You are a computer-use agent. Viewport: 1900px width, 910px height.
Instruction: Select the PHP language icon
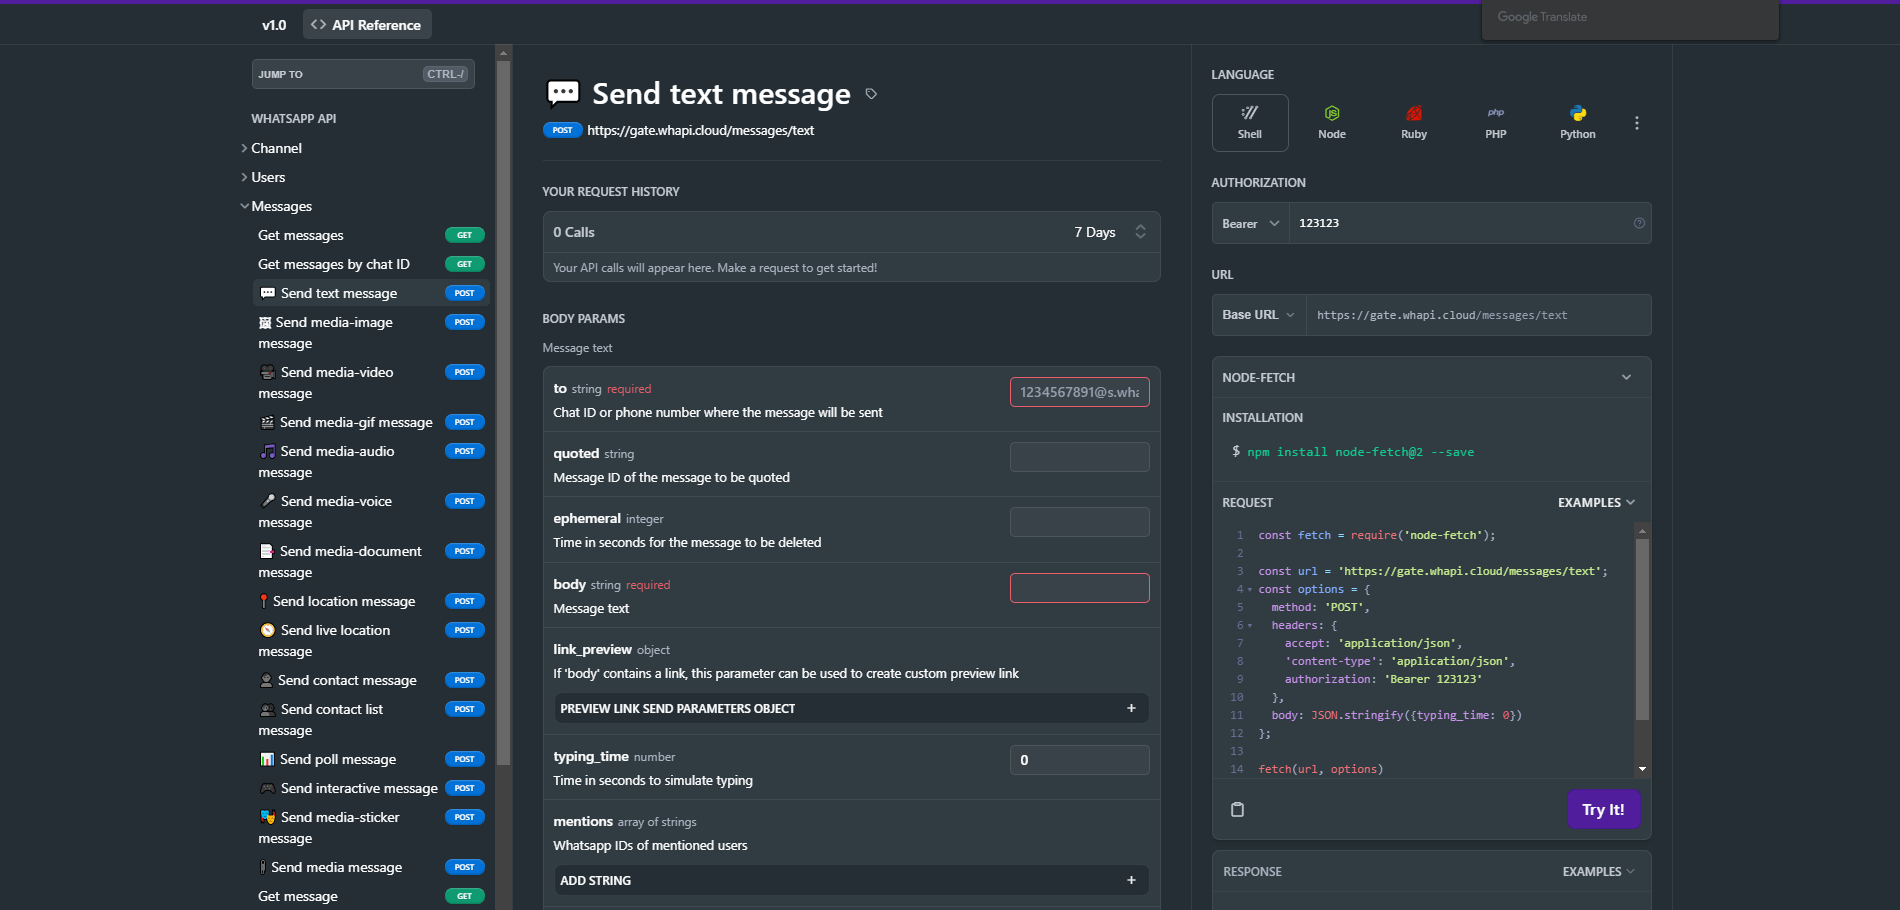1496,122
